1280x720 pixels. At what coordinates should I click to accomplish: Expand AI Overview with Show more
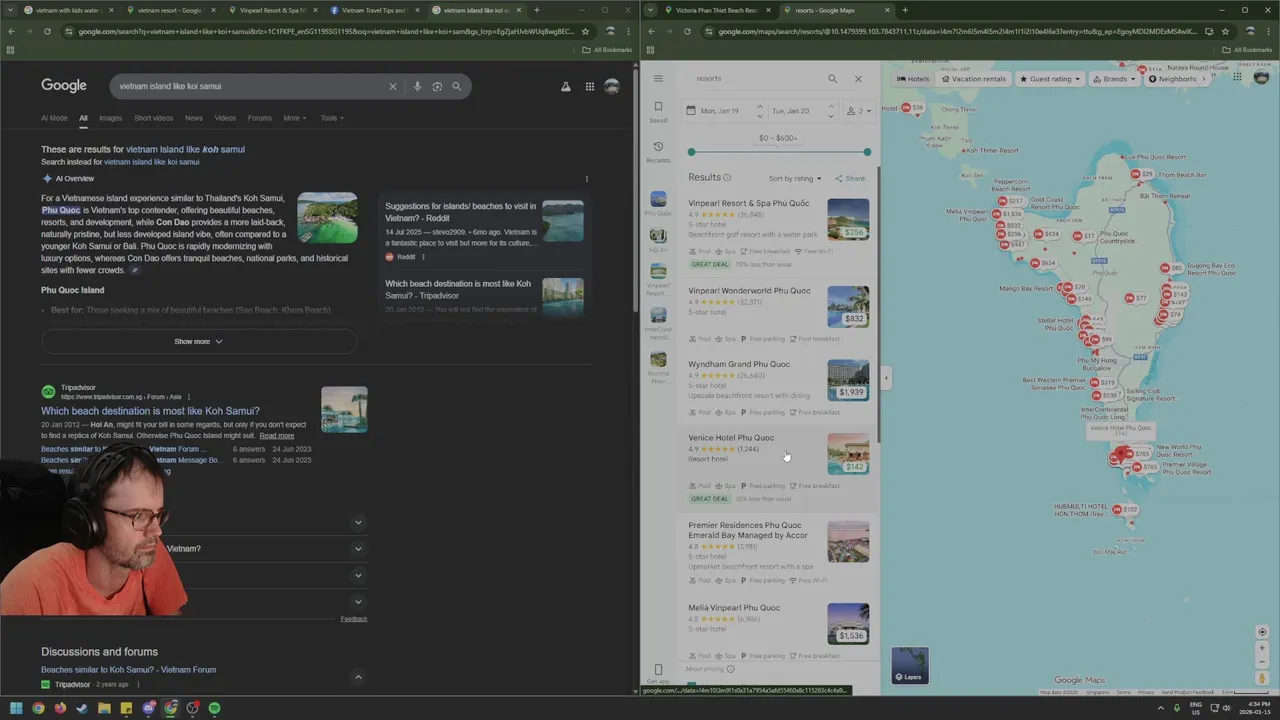(x=199, y=342)
